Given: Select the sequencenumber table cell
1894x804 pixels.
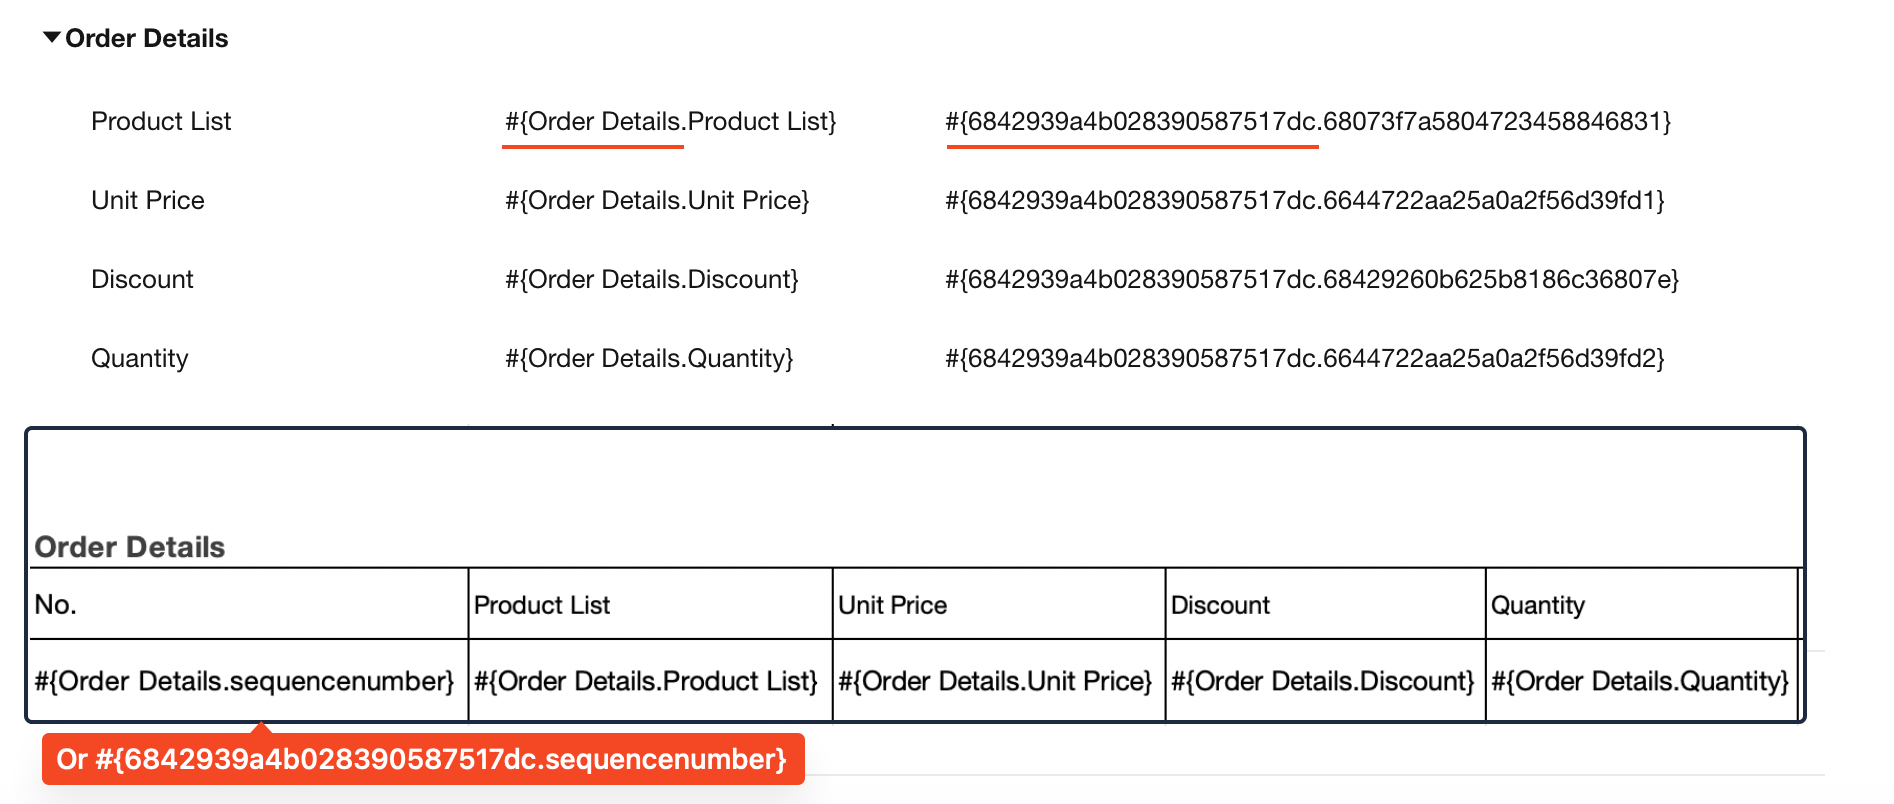Looking at the screenshot, I should click(x=245, y=681).
